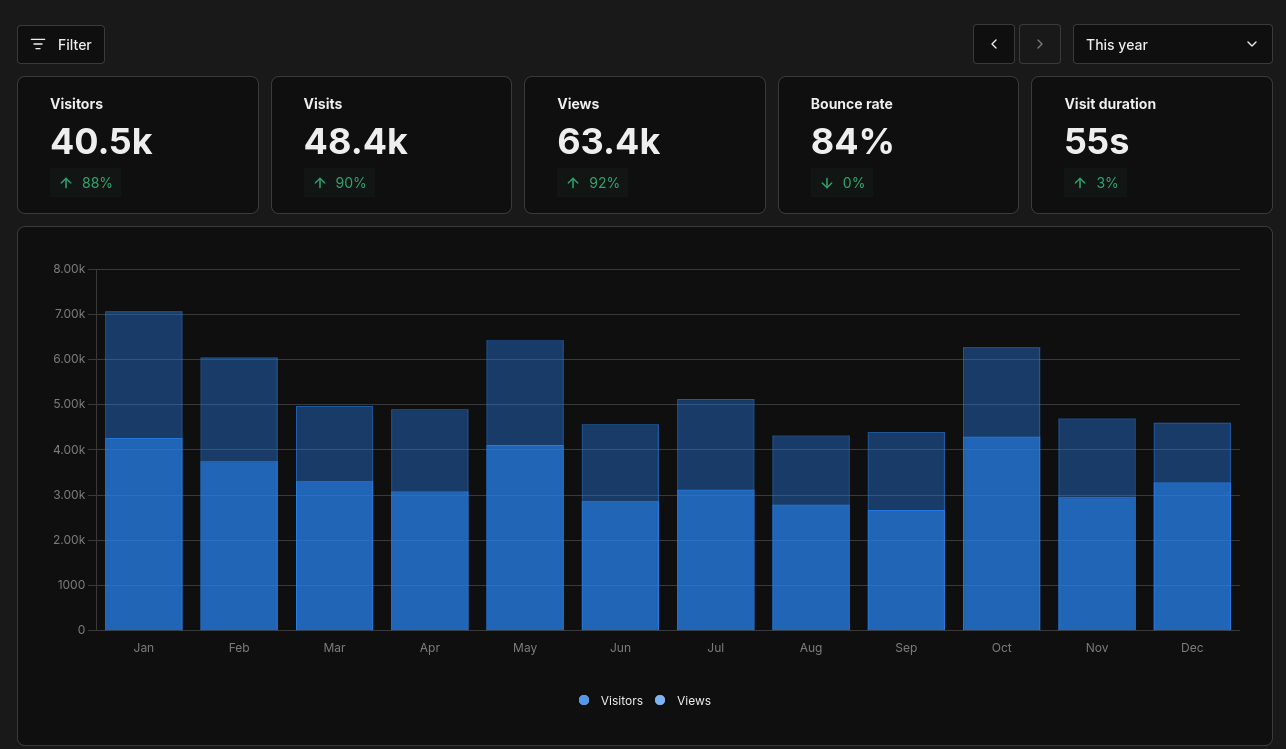Open the This year date range dropdown

tap(1171, 44)
